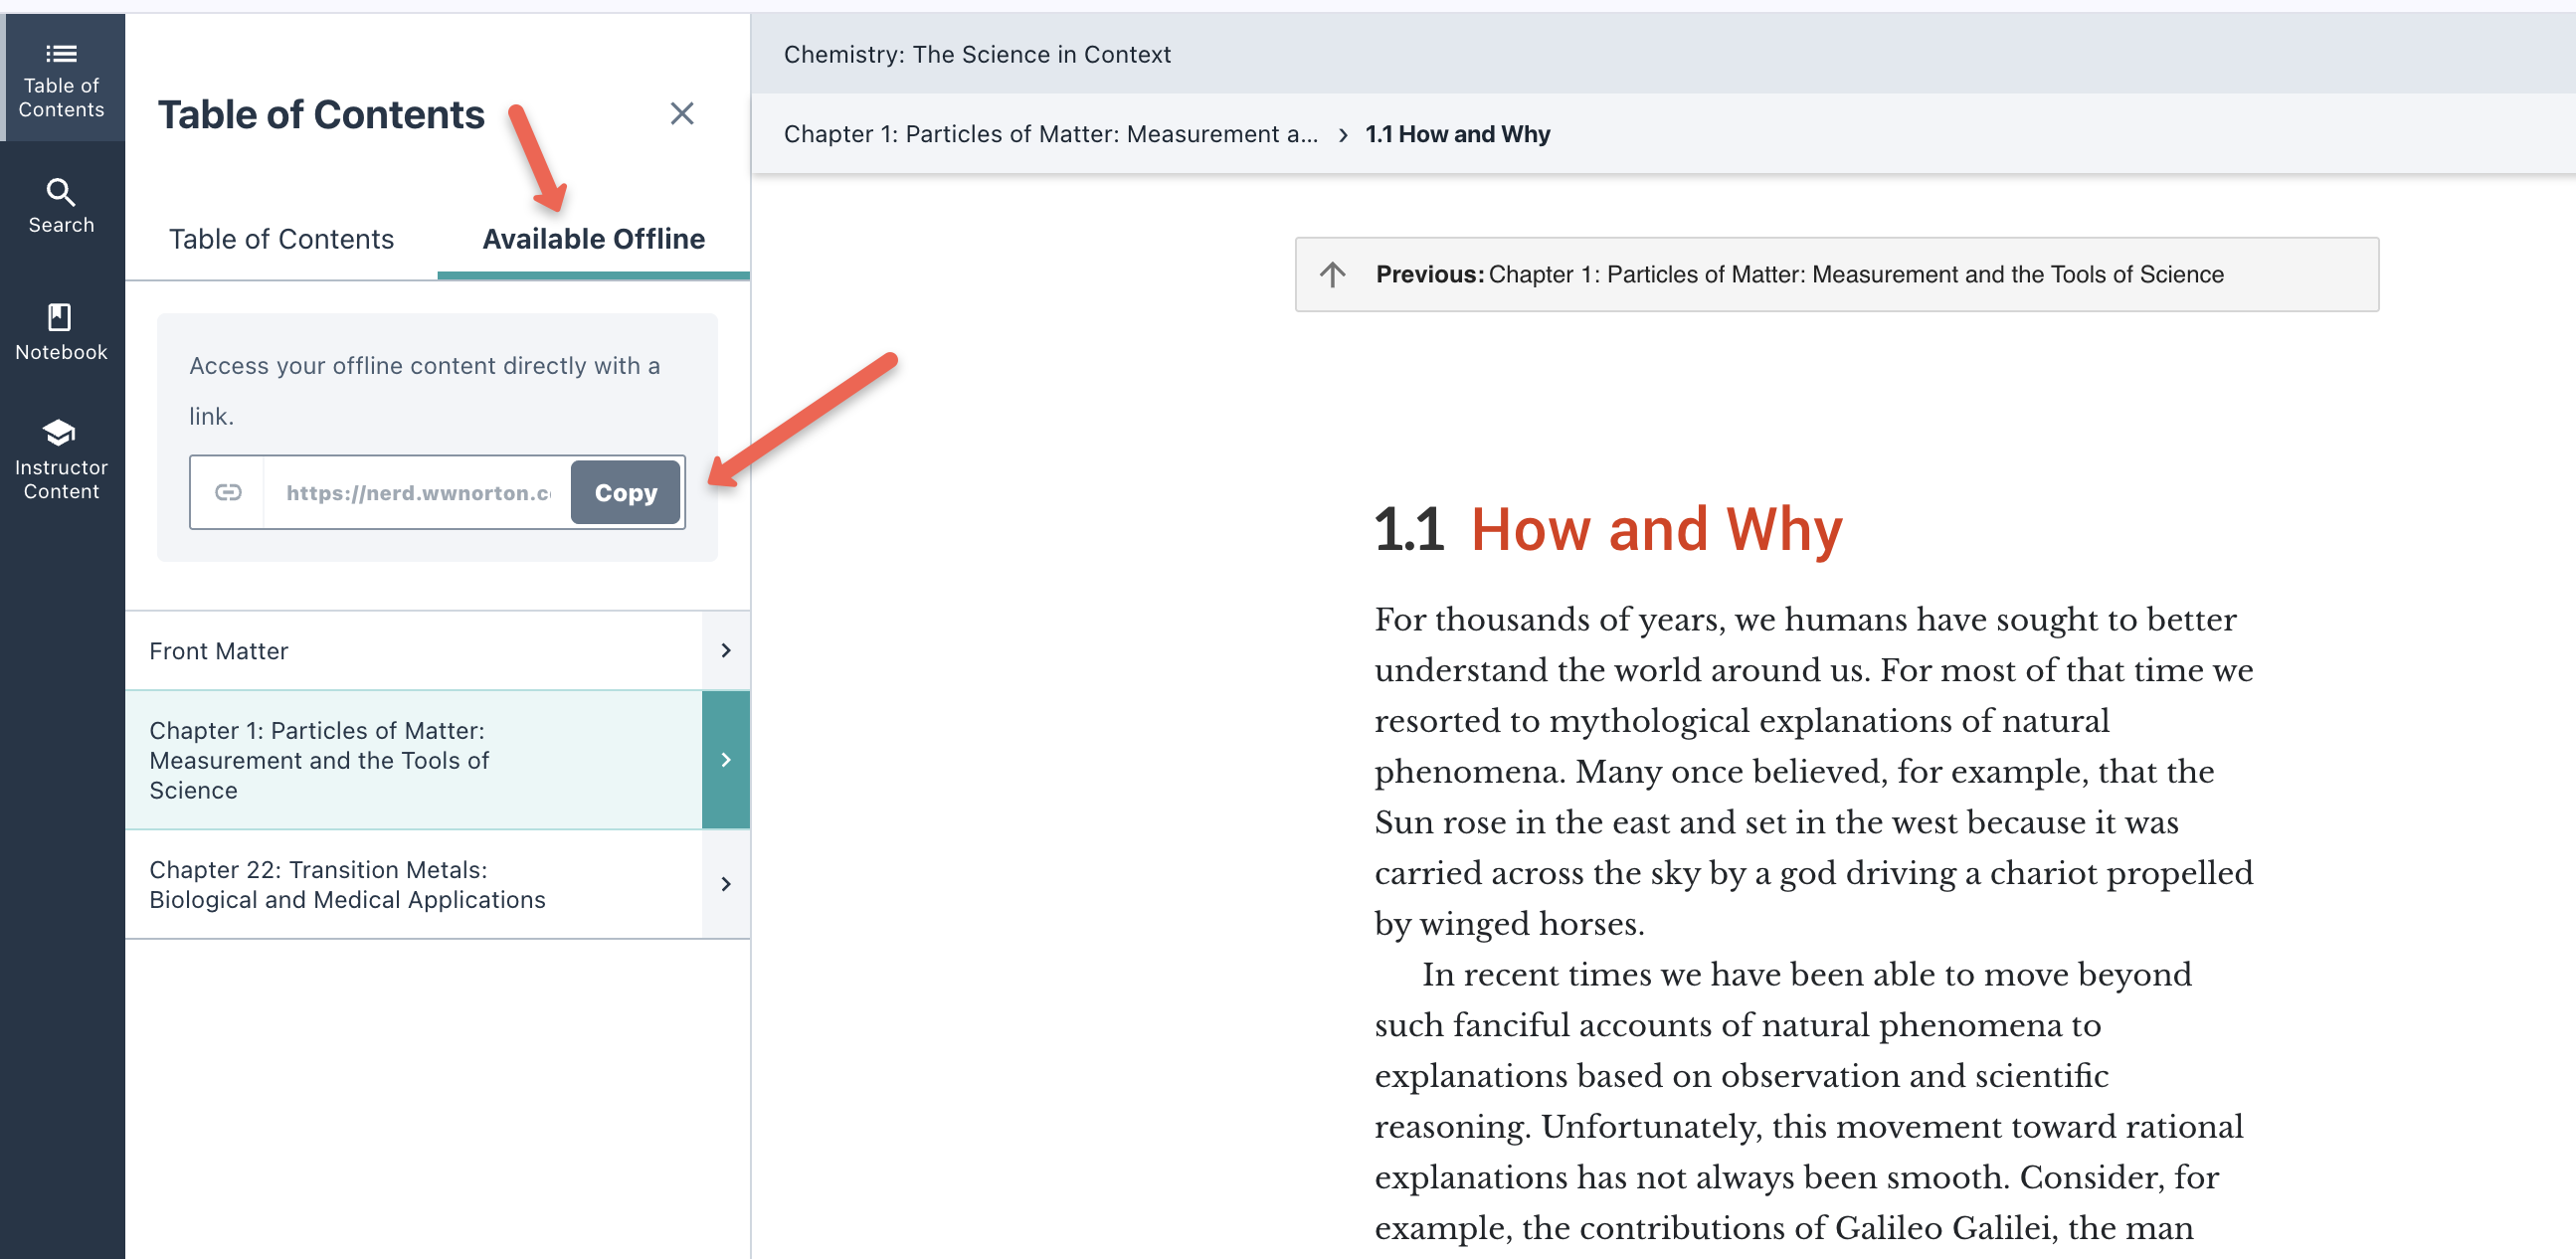Click the offline link URL field
The width and height of the screenshot is (2576, 1259).
(x=417, y=492)
